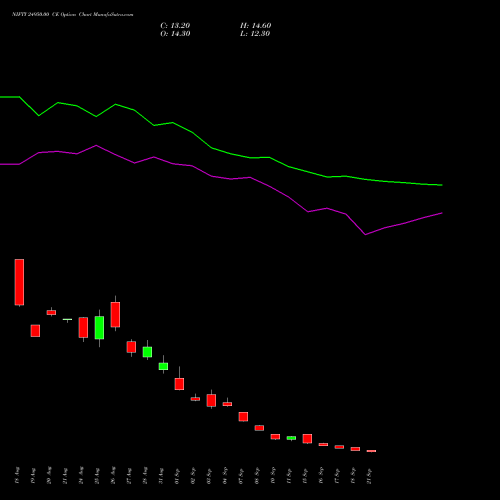Select the green candle for 28 Aug
Image resolution: width=500 pixels, height=500 pixels.
click(x=147, y=352)
